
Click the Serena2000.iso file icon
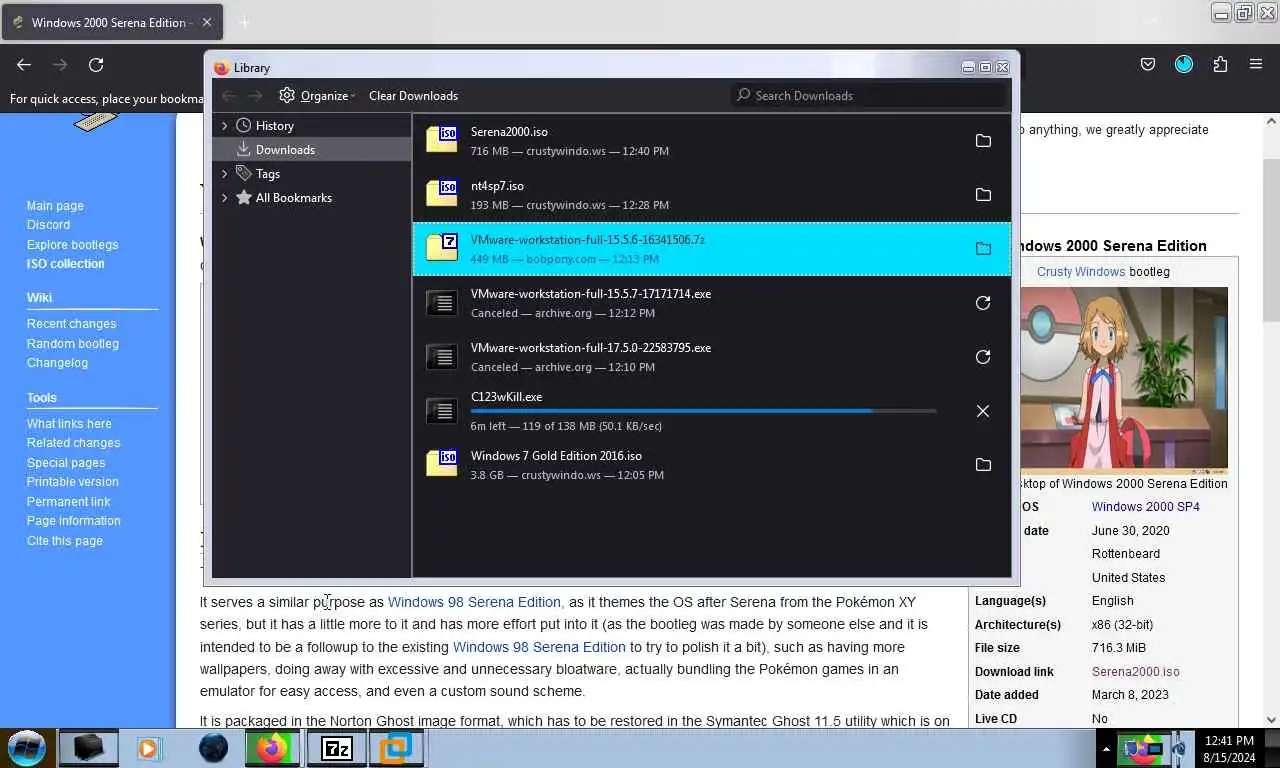442,139
